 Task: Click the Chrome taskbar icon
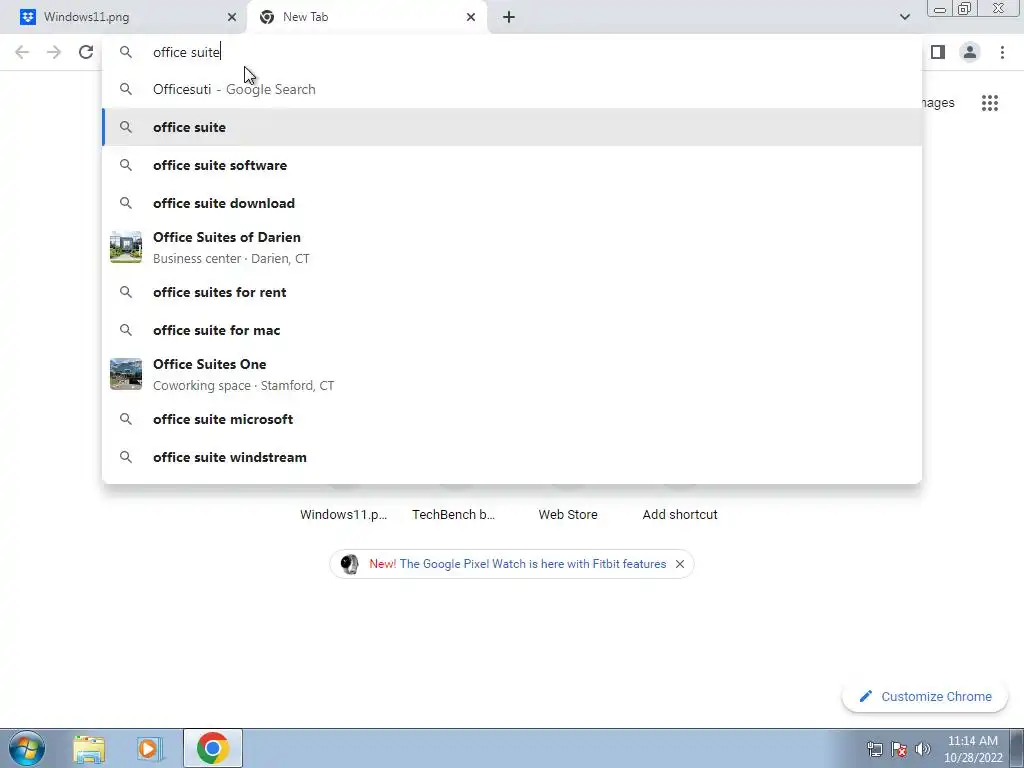[212, 748]
